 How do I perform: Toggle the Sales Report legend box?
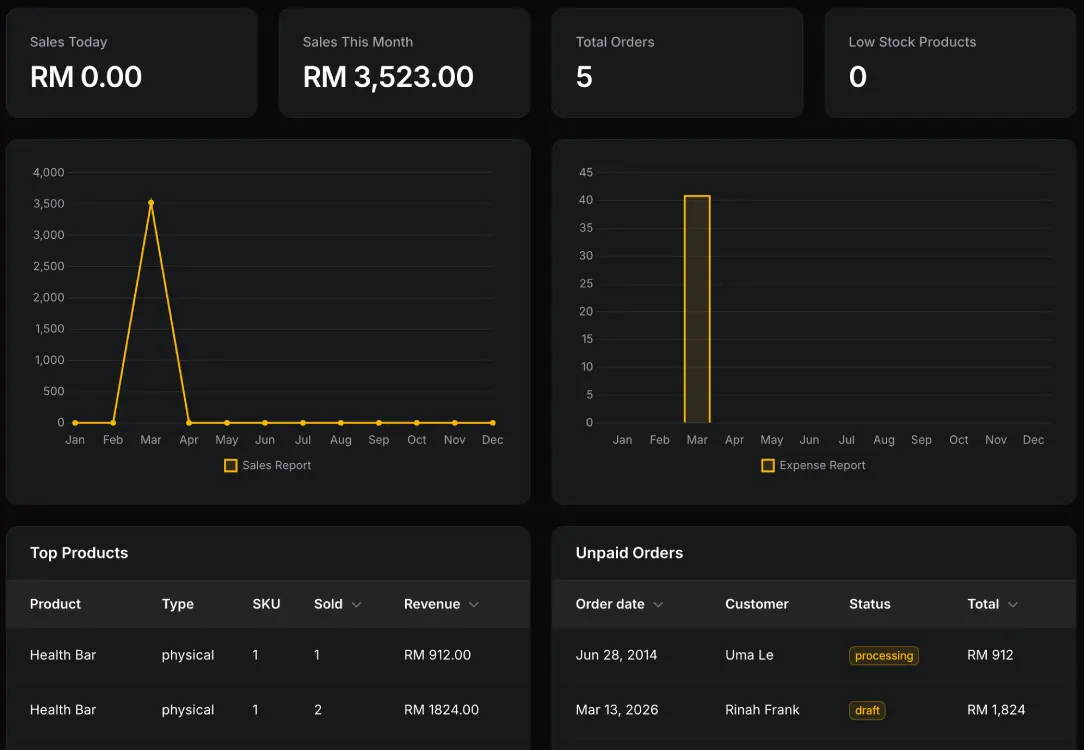(231, 466)
